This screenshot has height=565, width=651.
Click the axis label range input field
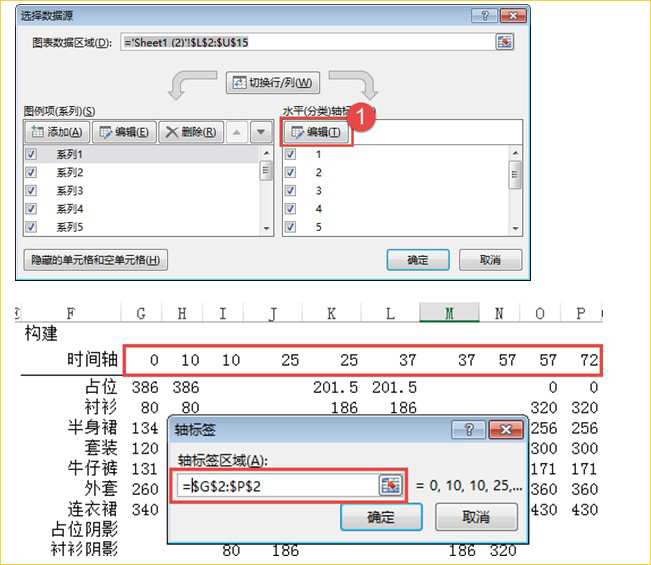pyautogui.click(x=278, y=485)
